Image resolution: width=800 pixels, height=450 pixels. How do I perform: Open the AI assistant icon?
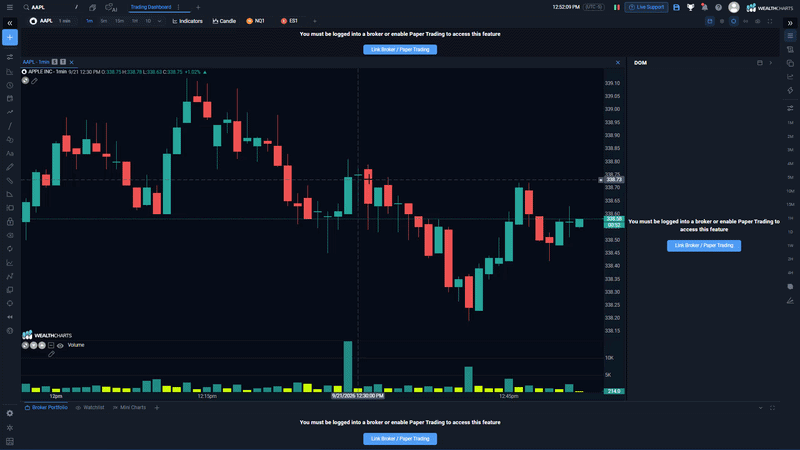(111, 7)
